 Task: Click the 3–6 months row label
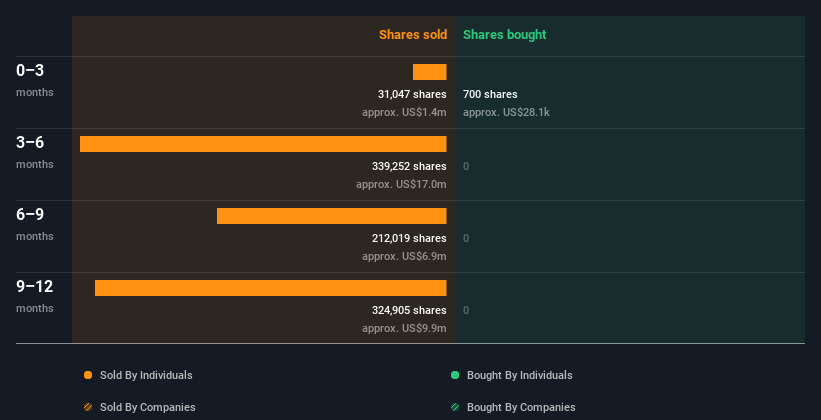(x=35, y=152)
